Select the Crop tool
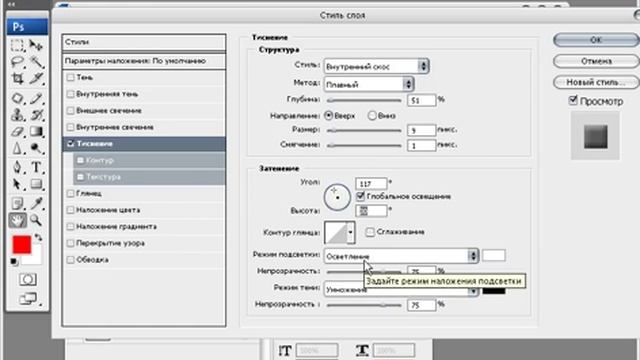The image size is (640, 360). coord(17,78)
